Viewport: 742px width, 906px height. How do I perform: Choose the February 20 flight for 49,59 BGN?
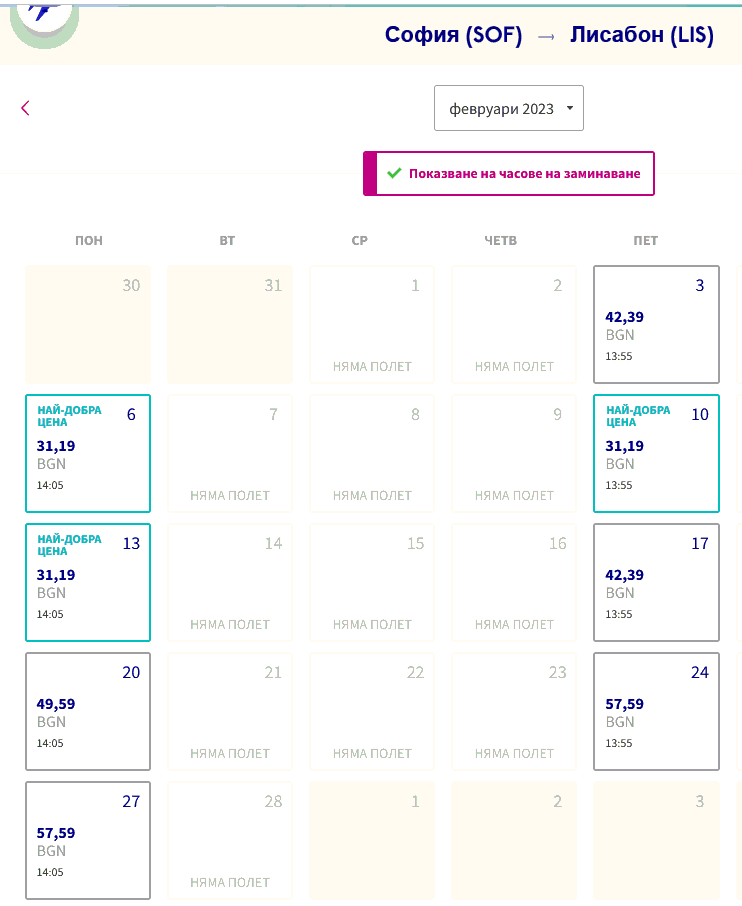[x=88, y=711]
